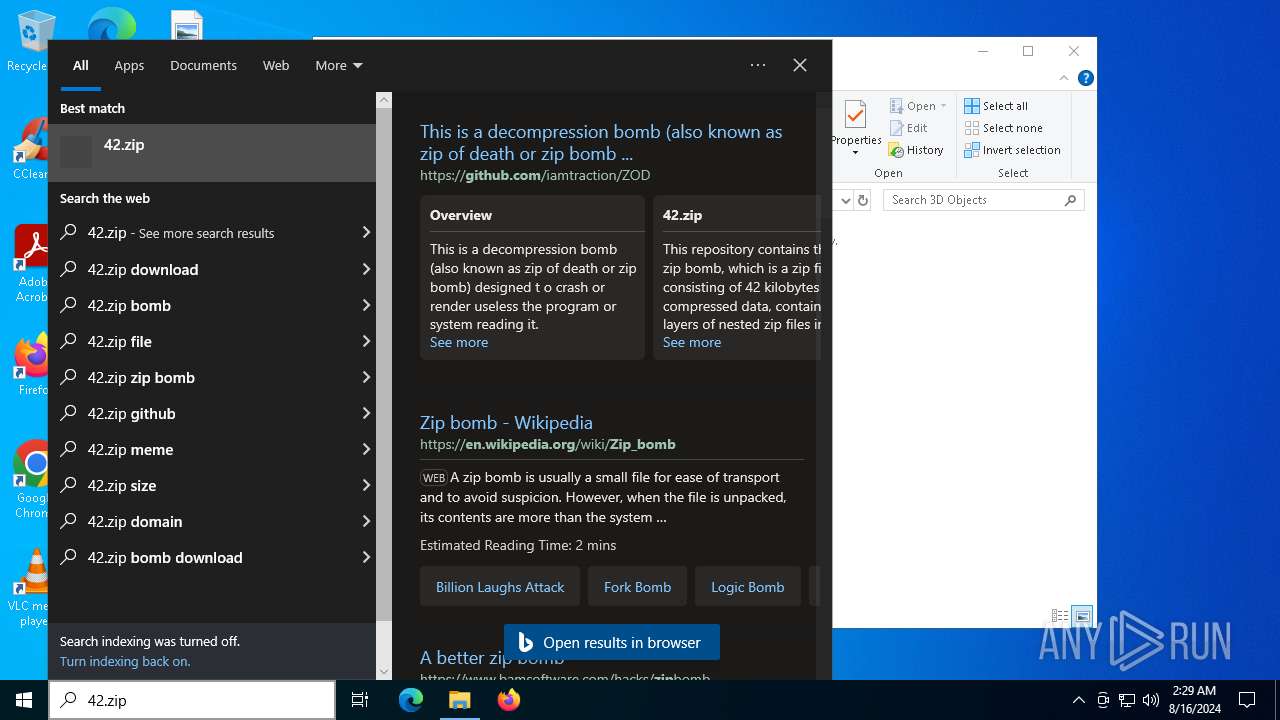The image size is (1280, 720).
Task: Open the Explorer address history dropdown
Action: (845, 200)
